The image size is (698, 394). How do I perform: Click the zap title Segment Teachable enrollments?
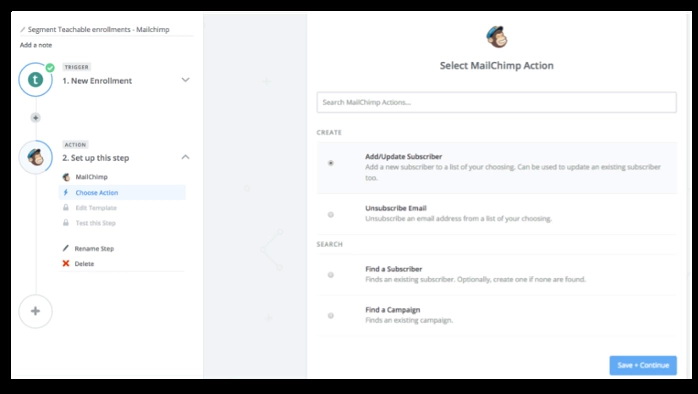[98, 29]
